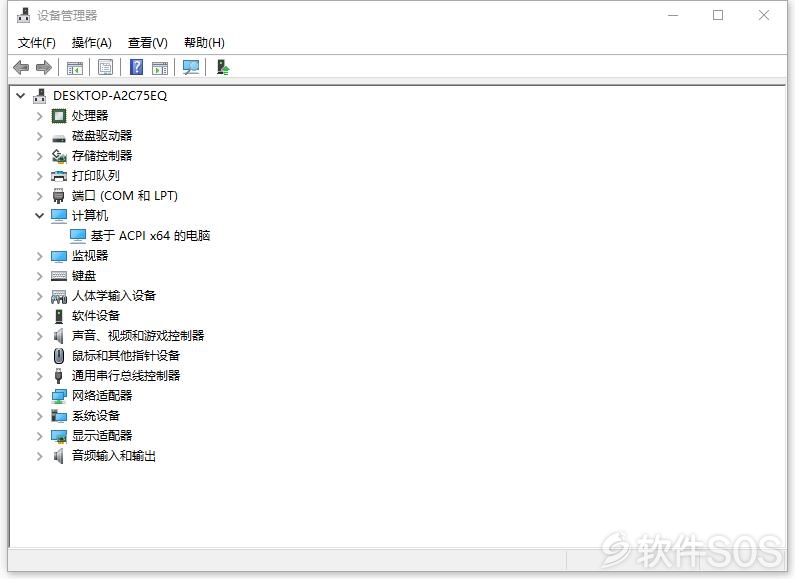The width and height of the screenshot is (795, 579).
Task: Select the 声音、视频和游戏控制器 label
Action: [138, 336]
